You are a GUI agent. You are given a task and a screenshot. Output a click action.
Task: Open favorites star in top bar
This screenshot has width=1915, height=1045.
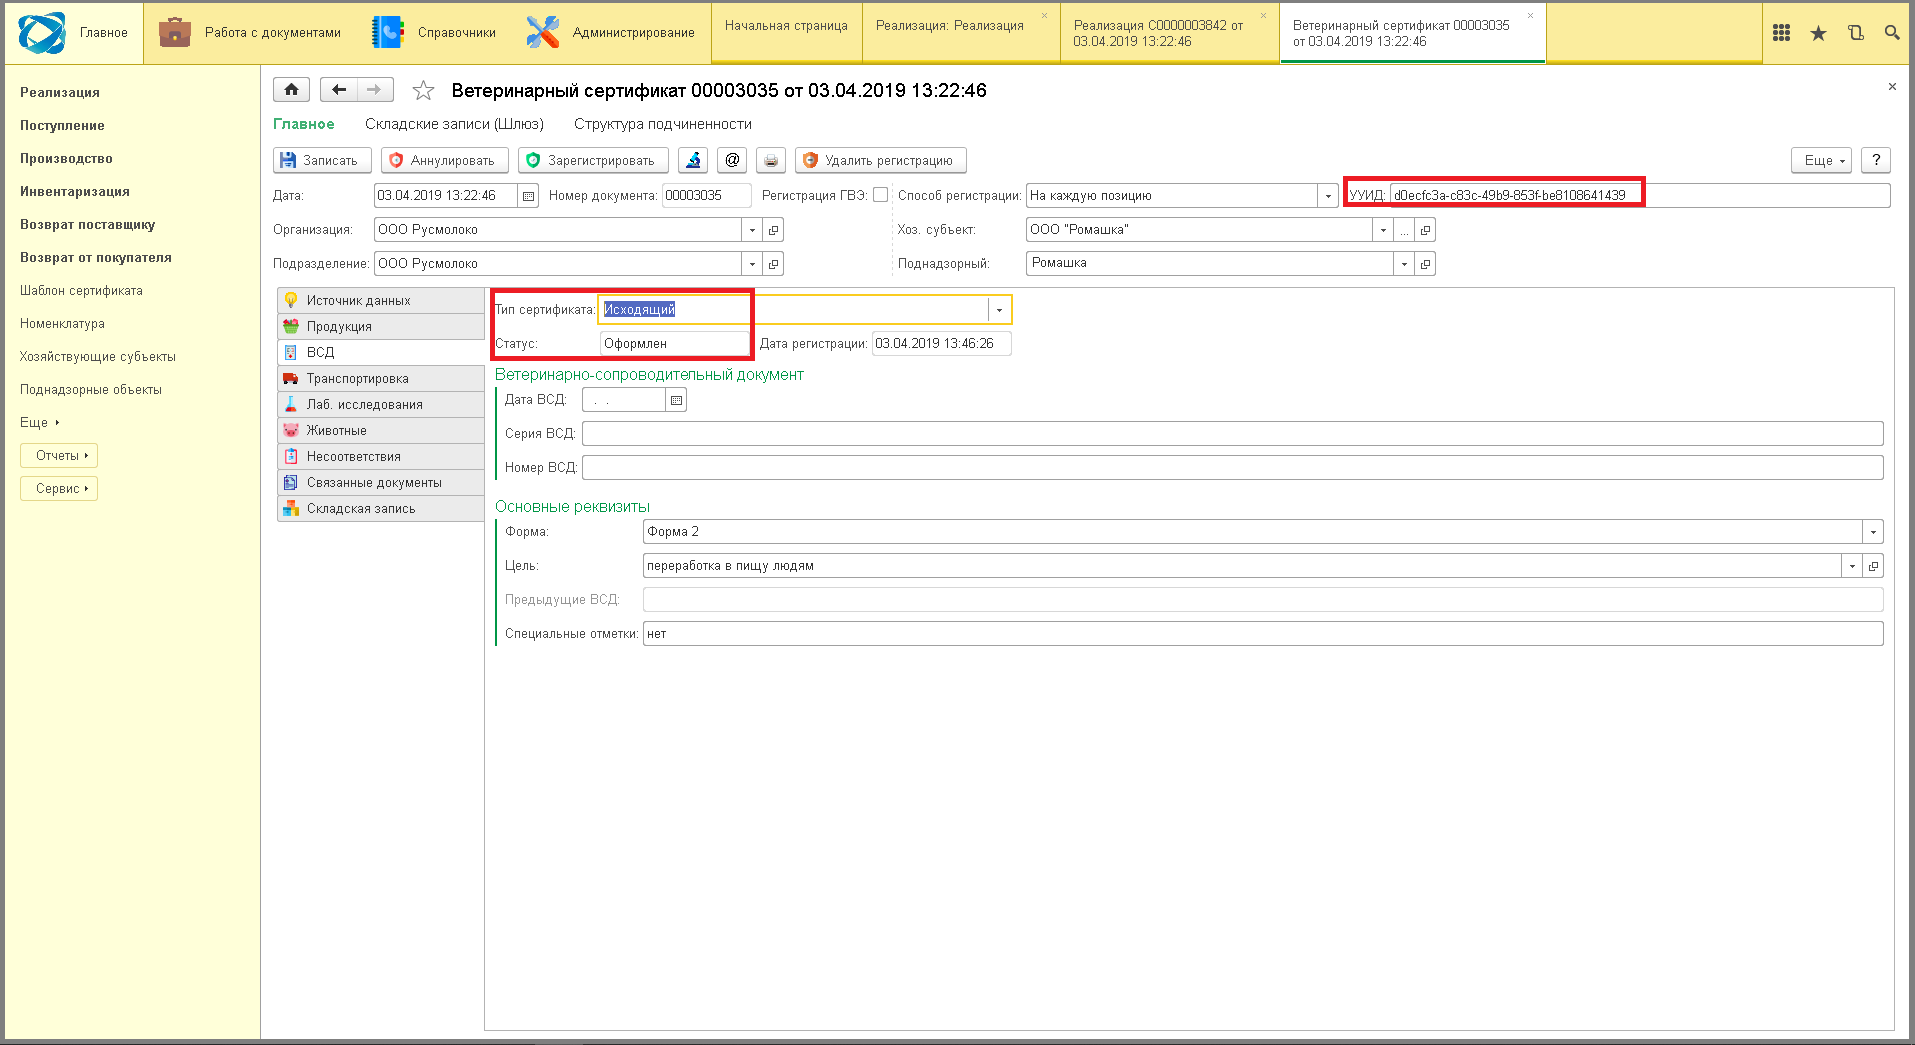point(1818,33)
